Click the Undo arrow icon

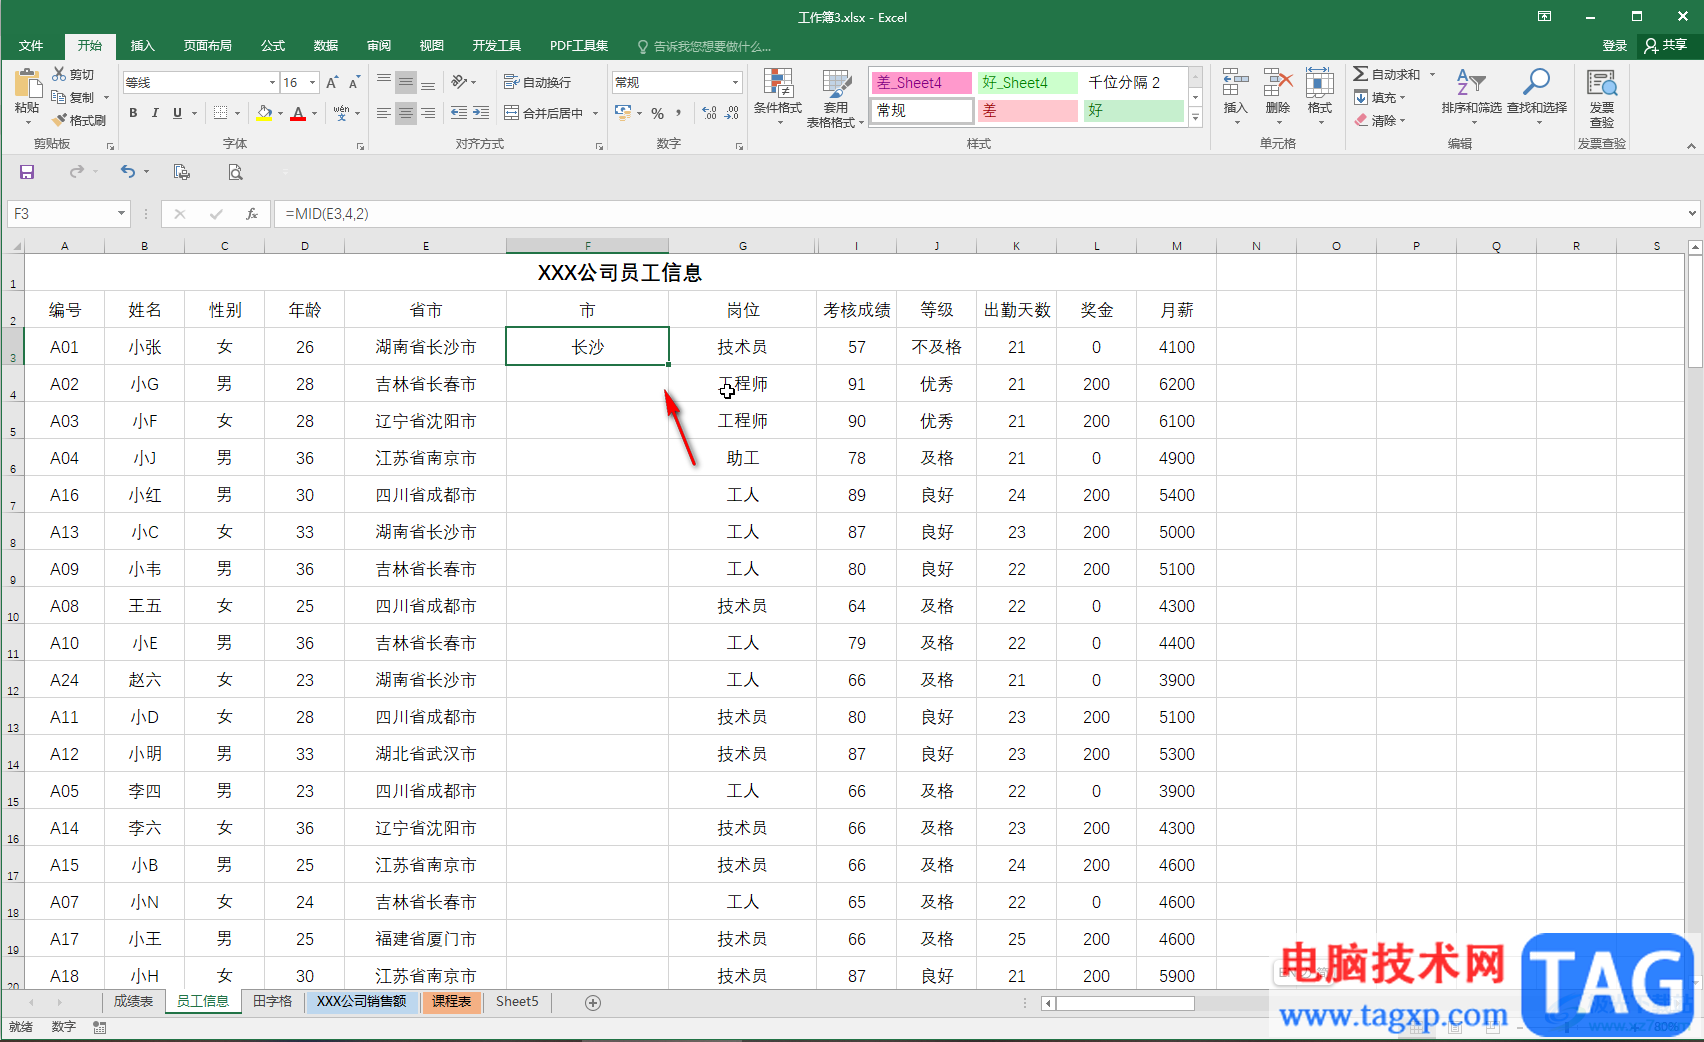[x=128, y=172]
